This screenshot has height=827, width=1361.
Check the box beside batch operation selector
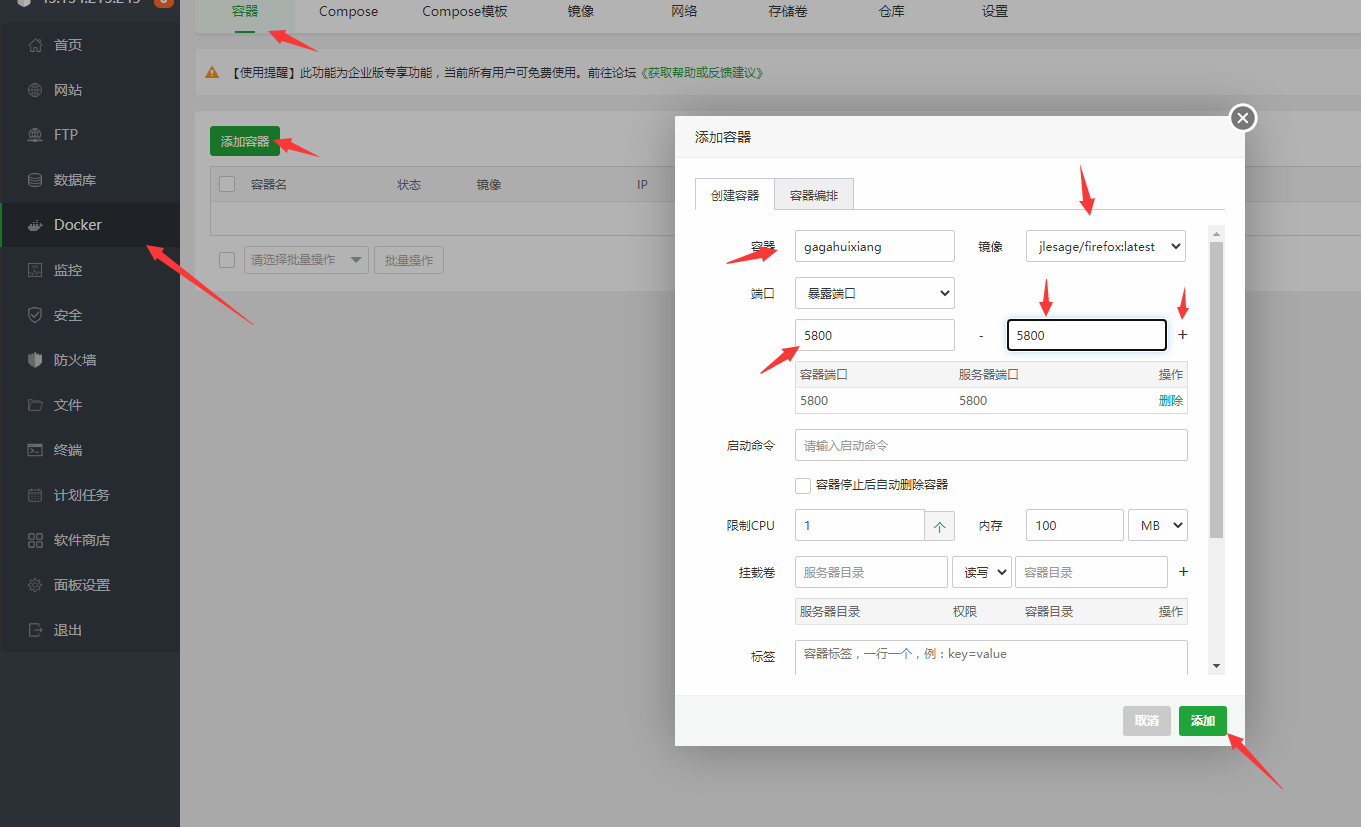(227, 260)
